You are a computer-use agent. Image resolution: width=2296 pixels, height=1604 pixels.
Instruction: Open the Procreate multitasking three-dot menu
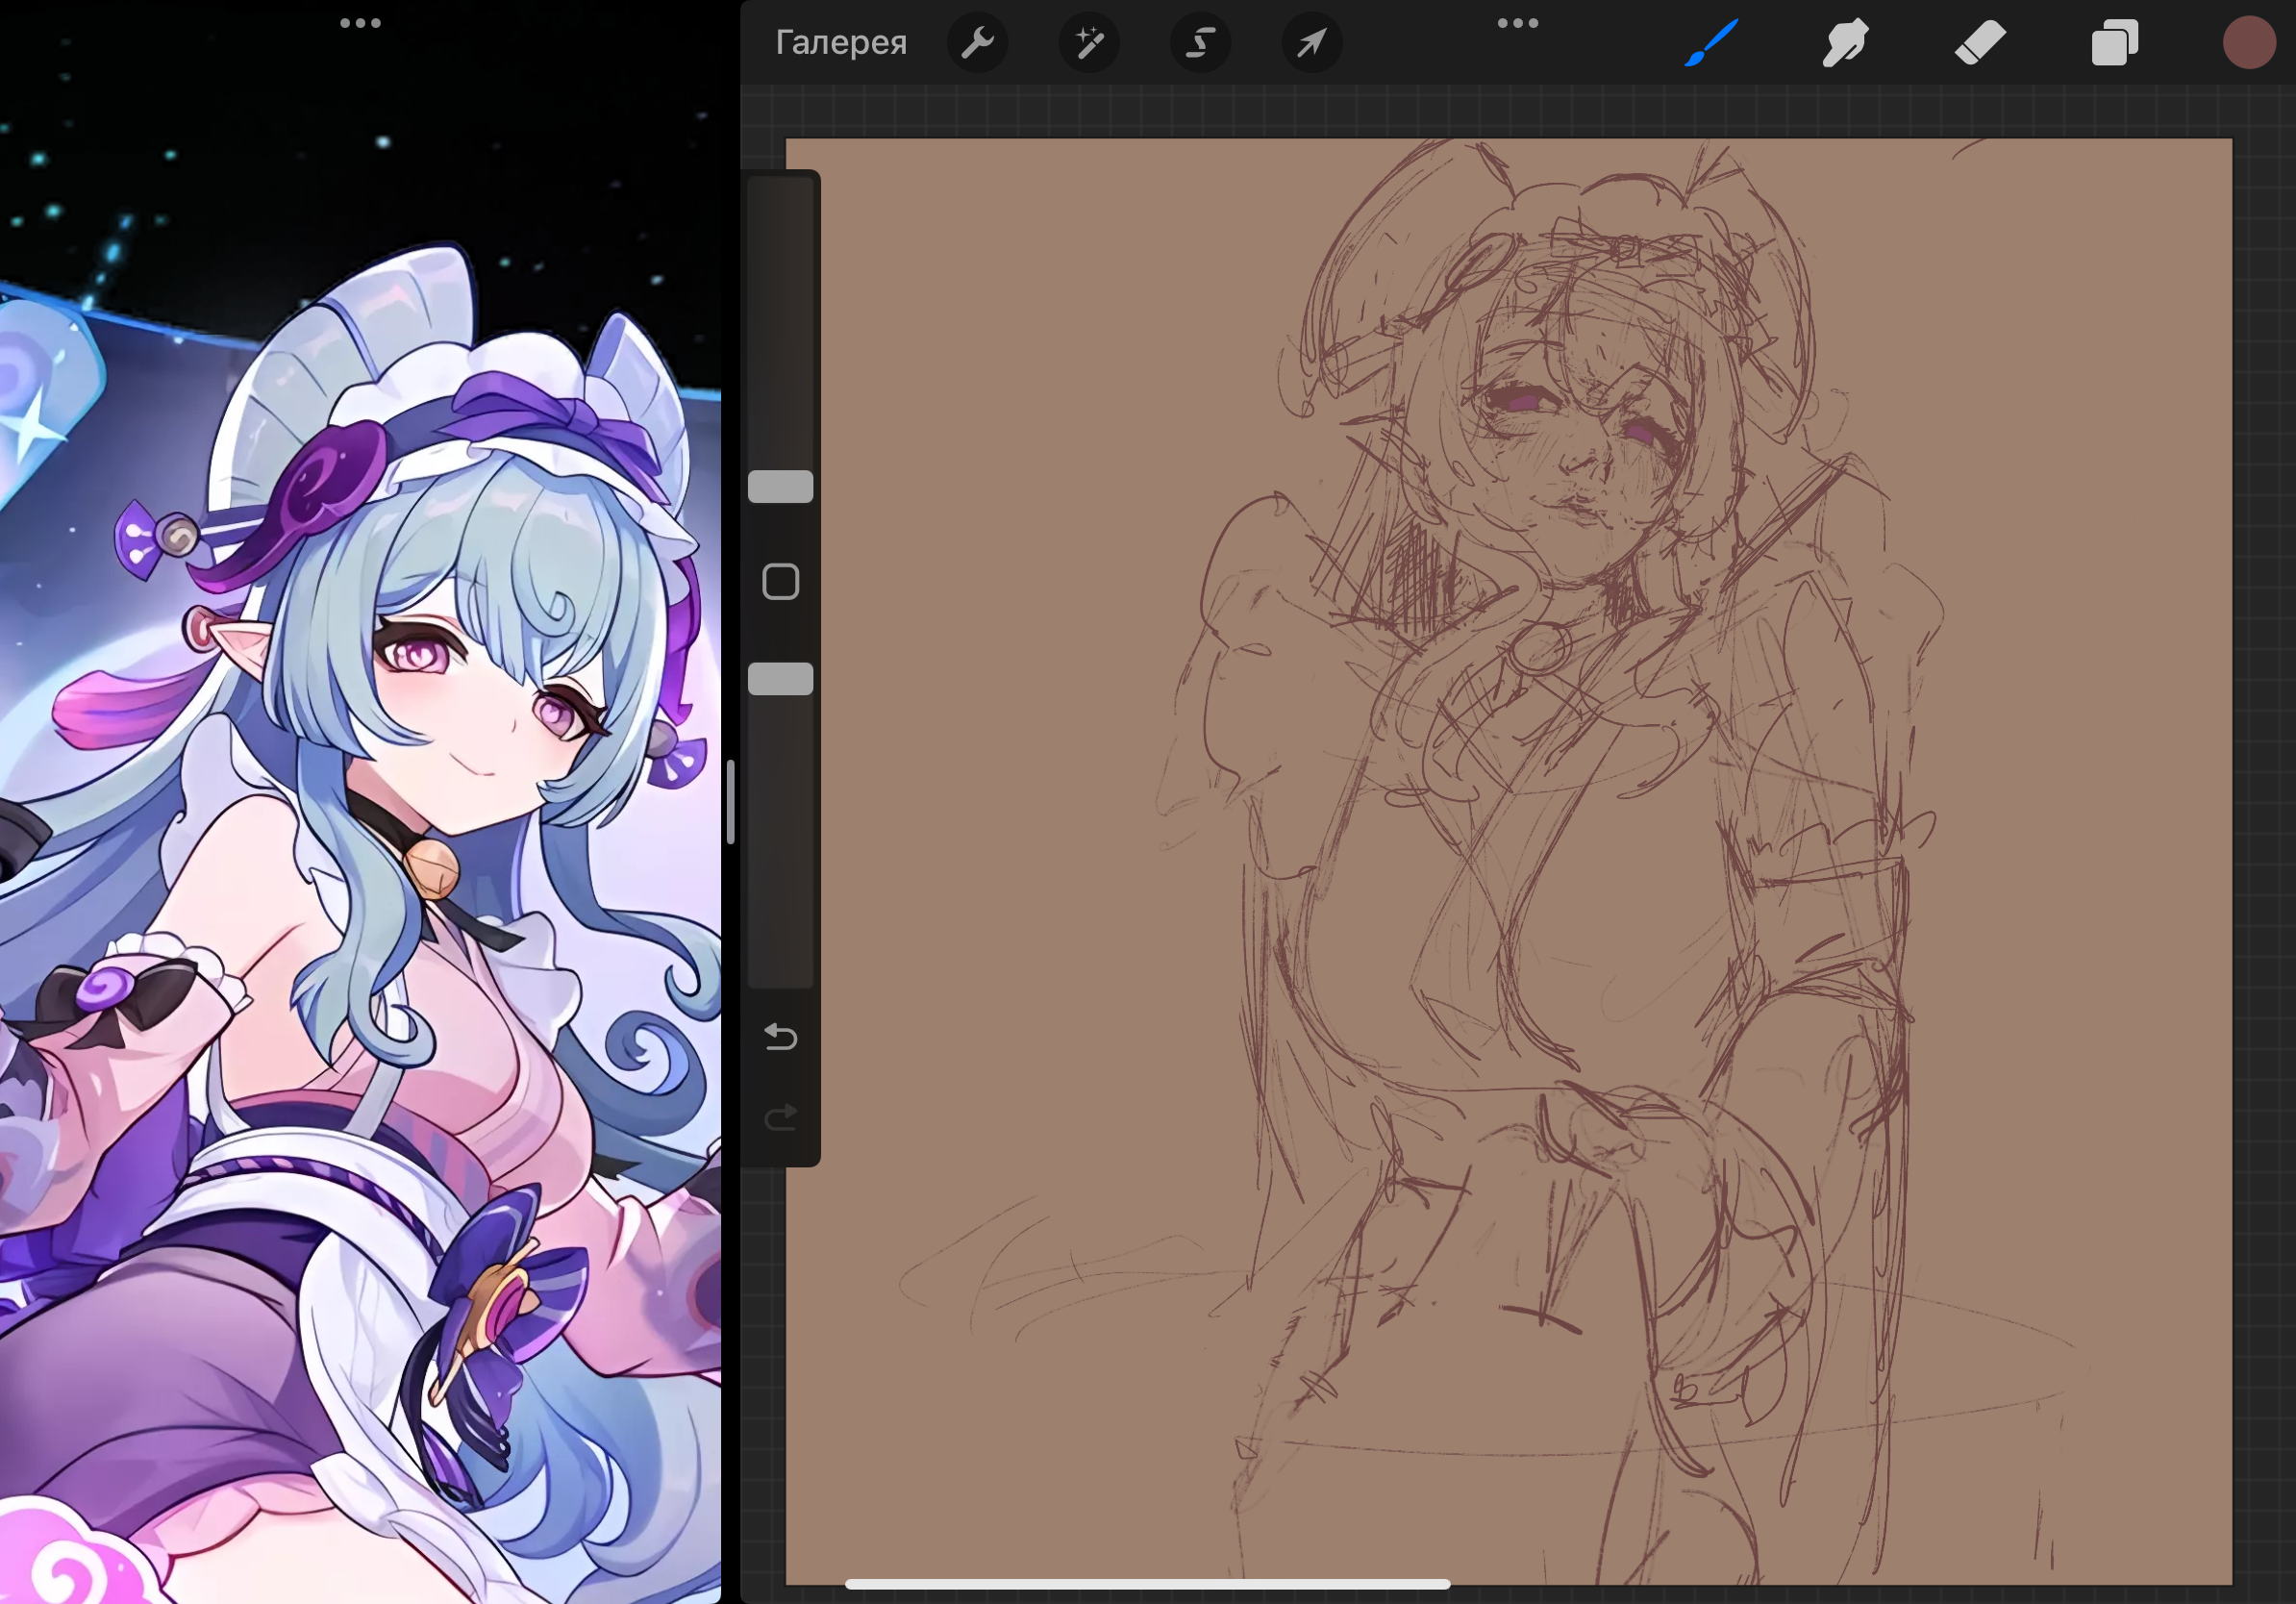pos(1517,23)
